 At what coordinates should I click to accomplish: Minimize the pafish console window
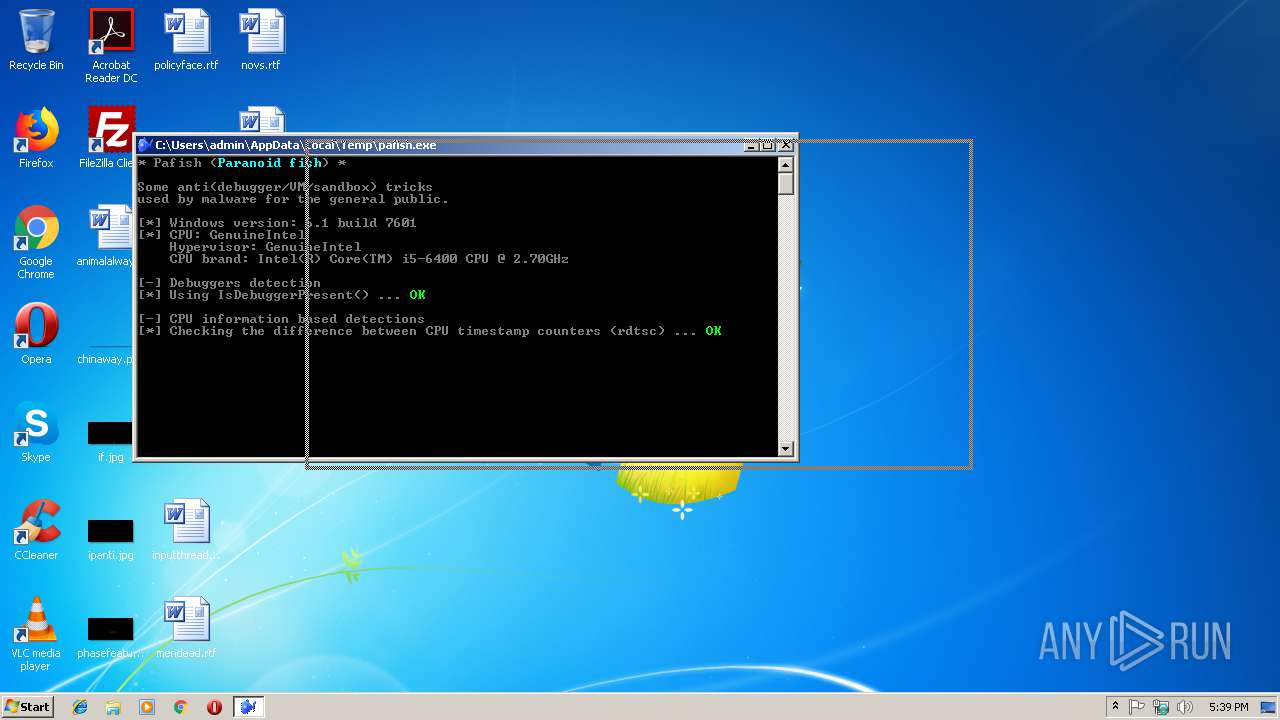[751, 145]
